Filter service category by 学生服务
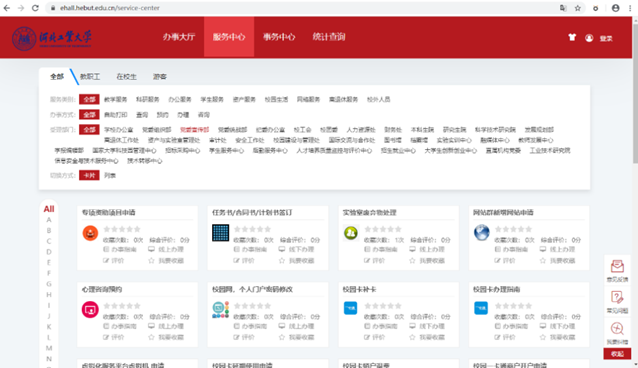 pyautogui.click(x=212, y=99)
